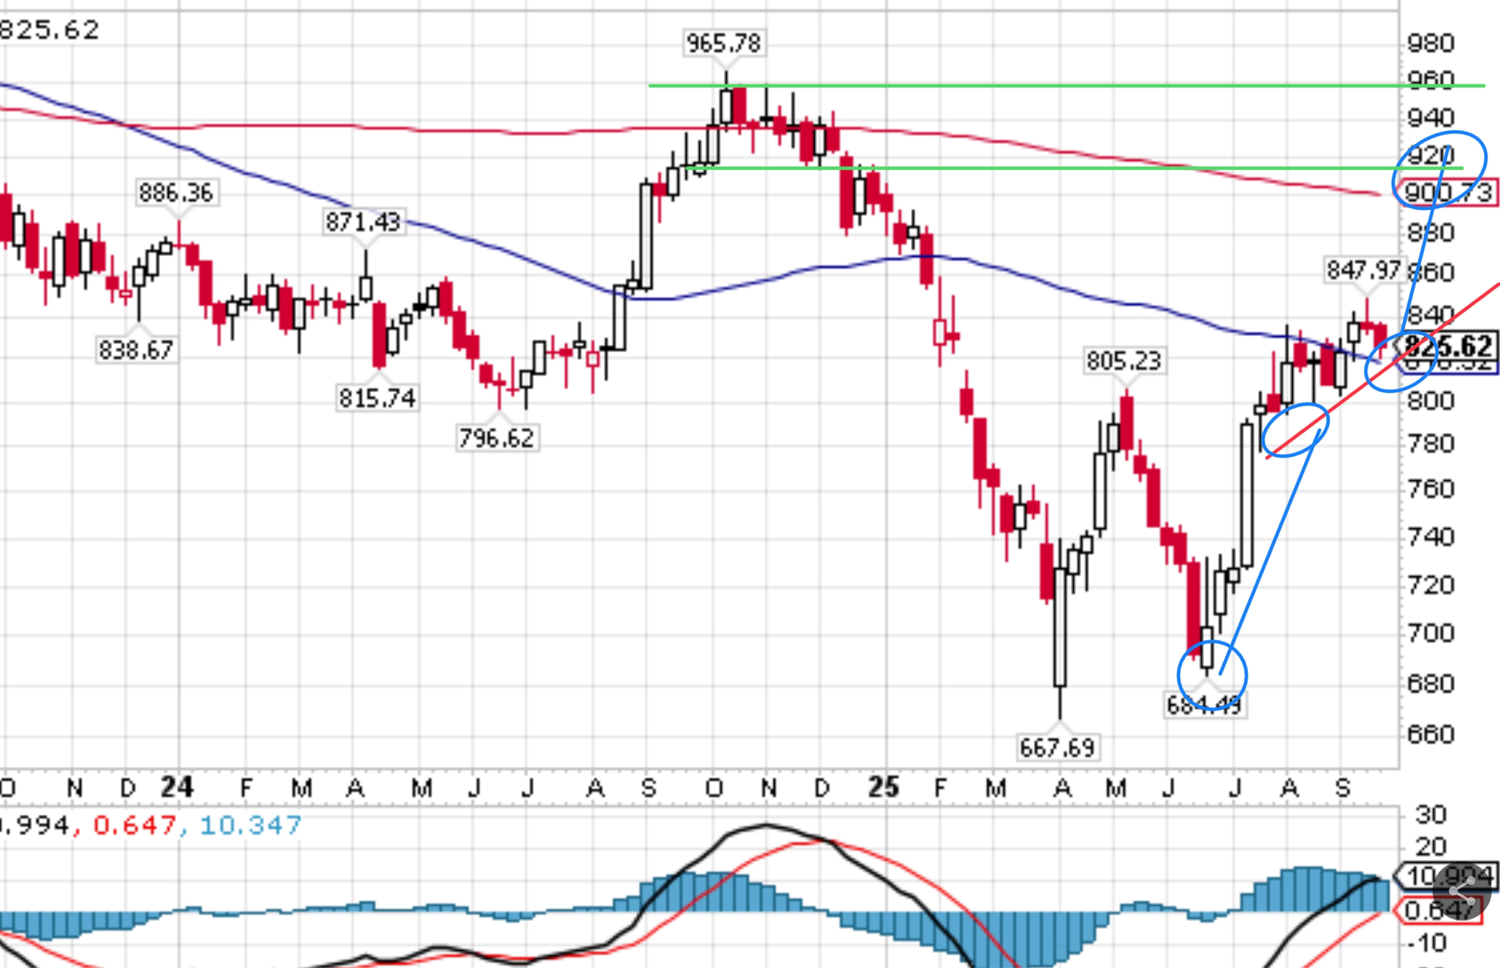Click the 800 price axis label

[1430, 401]
